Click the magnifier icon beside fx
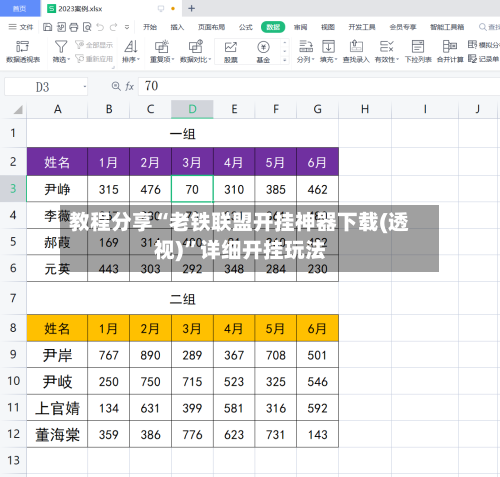 coord(116,86)
